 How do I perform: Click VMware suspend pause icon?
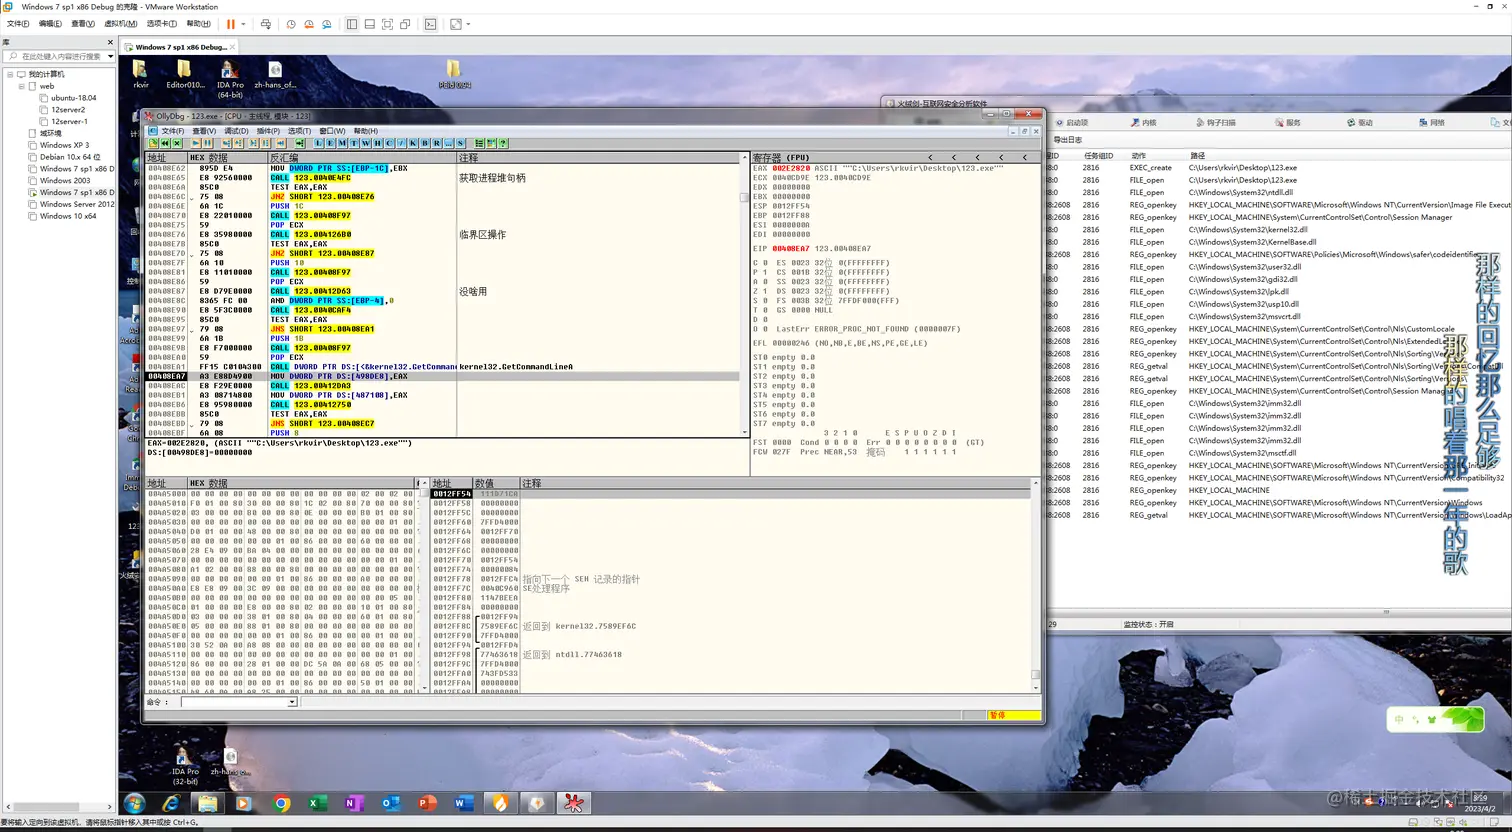pos(231,24)
